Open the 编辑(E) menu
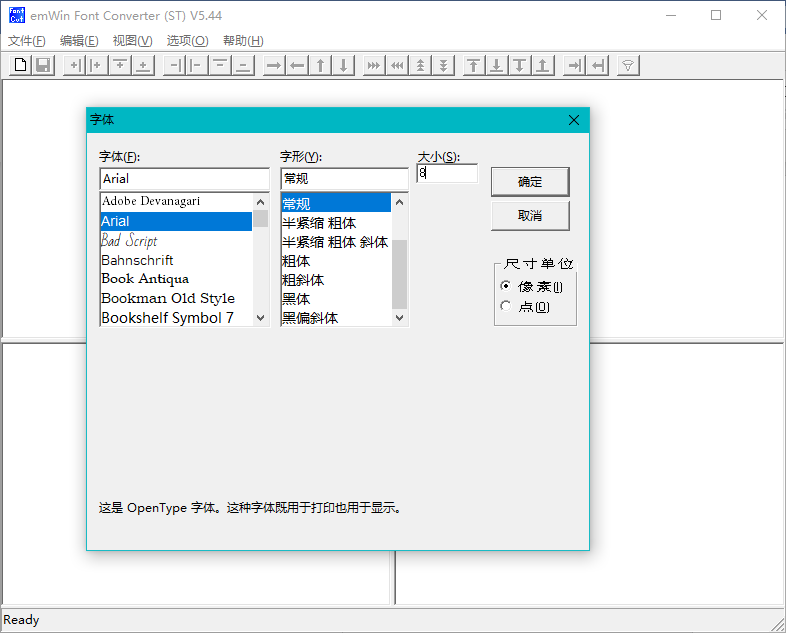 79,41
